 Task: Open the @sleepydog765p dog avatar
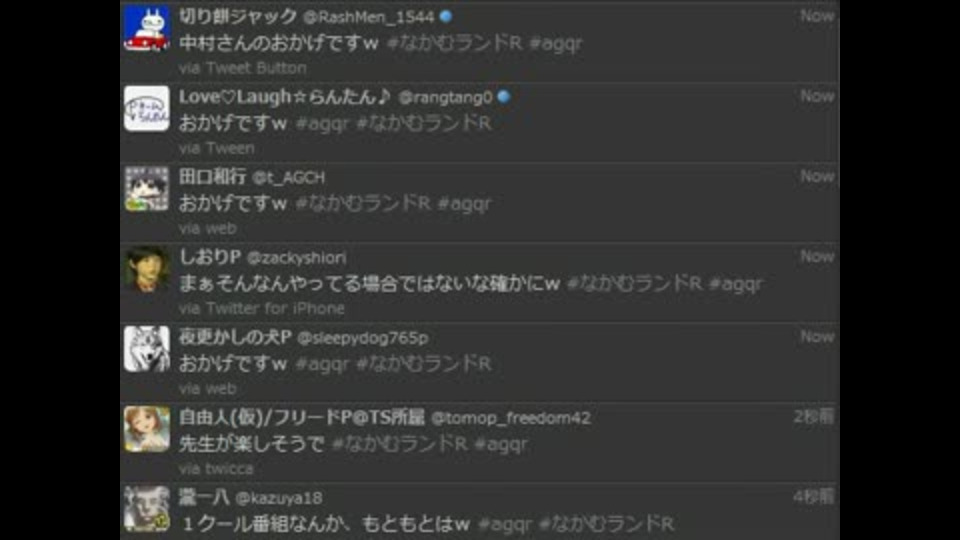(147, 349)
